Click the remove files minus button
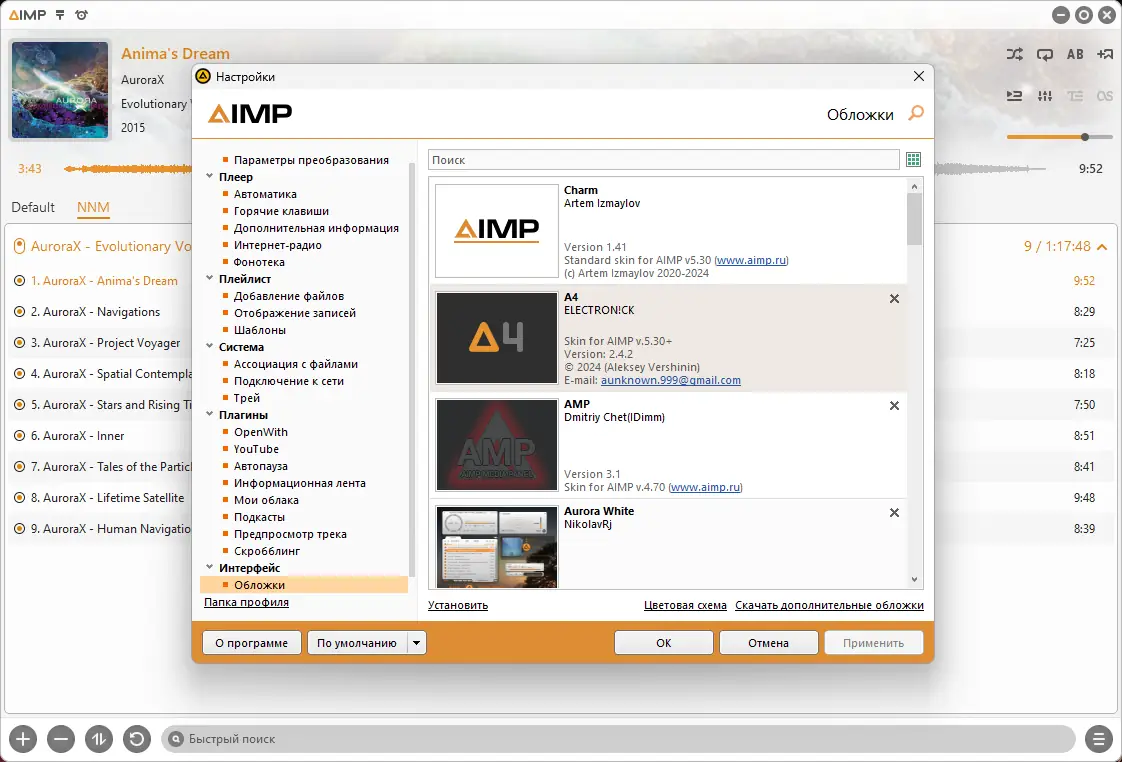Image resolution: width=1122 pixels, height=762 pixels. pos(61,739)
